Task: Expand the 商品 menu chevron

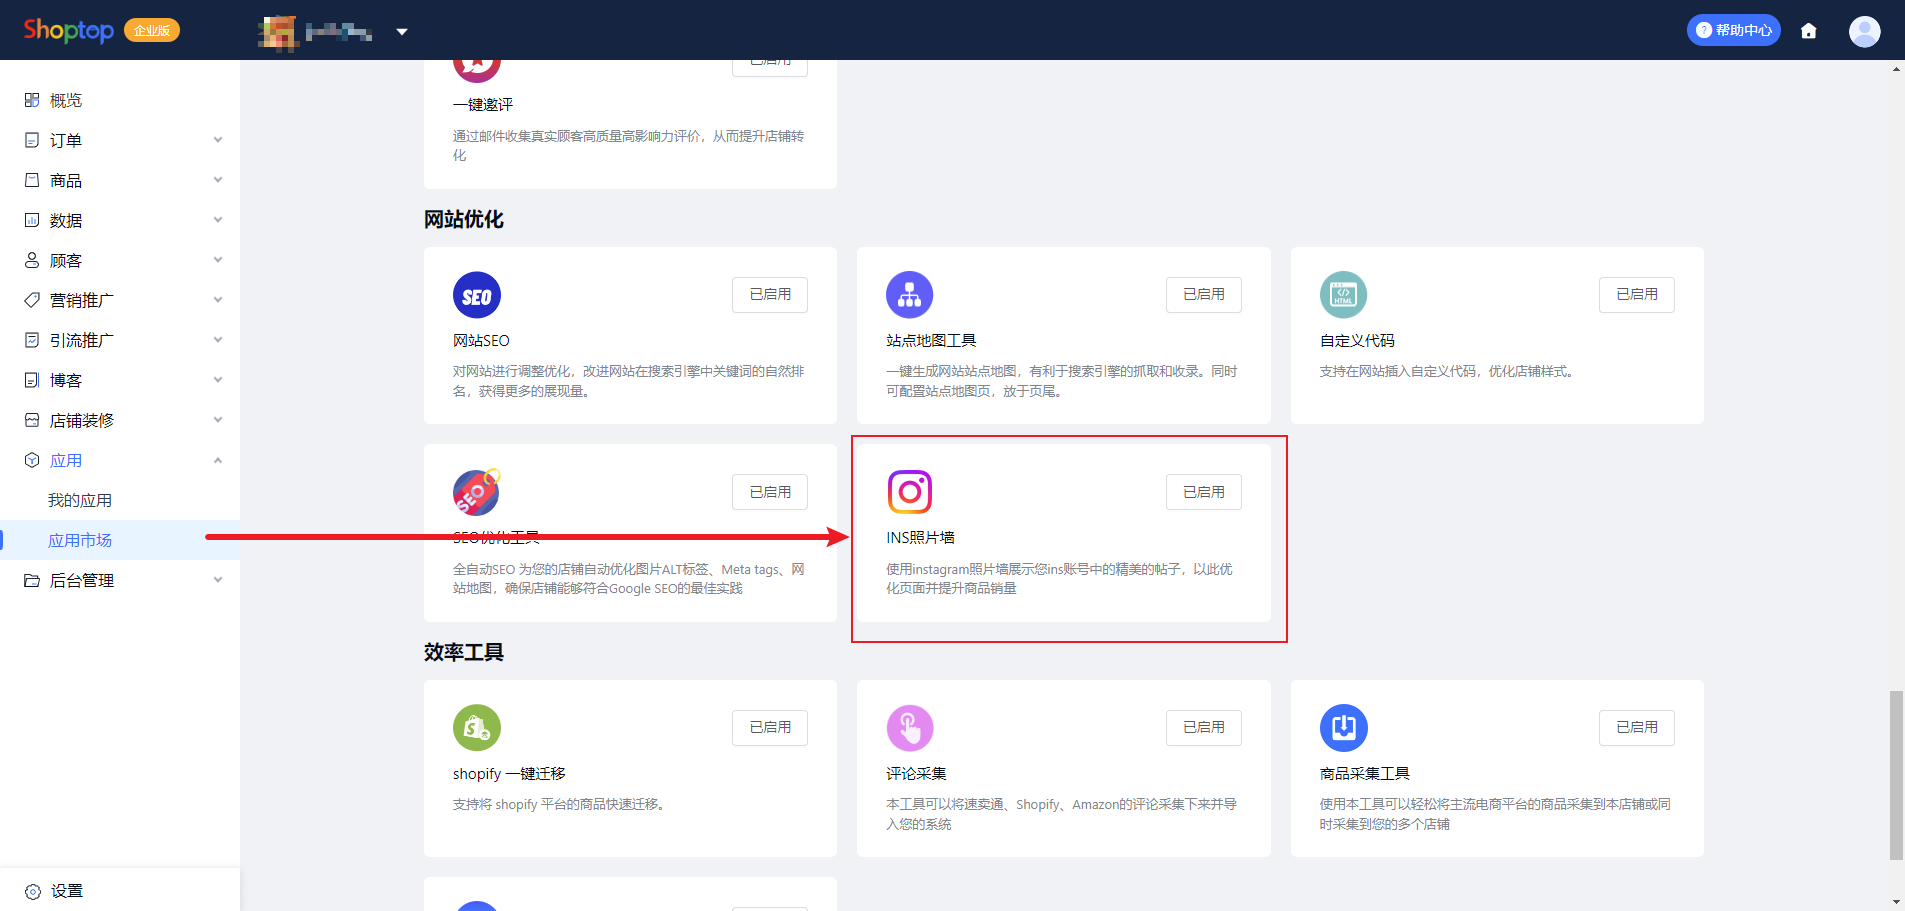Action: (218, 180)
